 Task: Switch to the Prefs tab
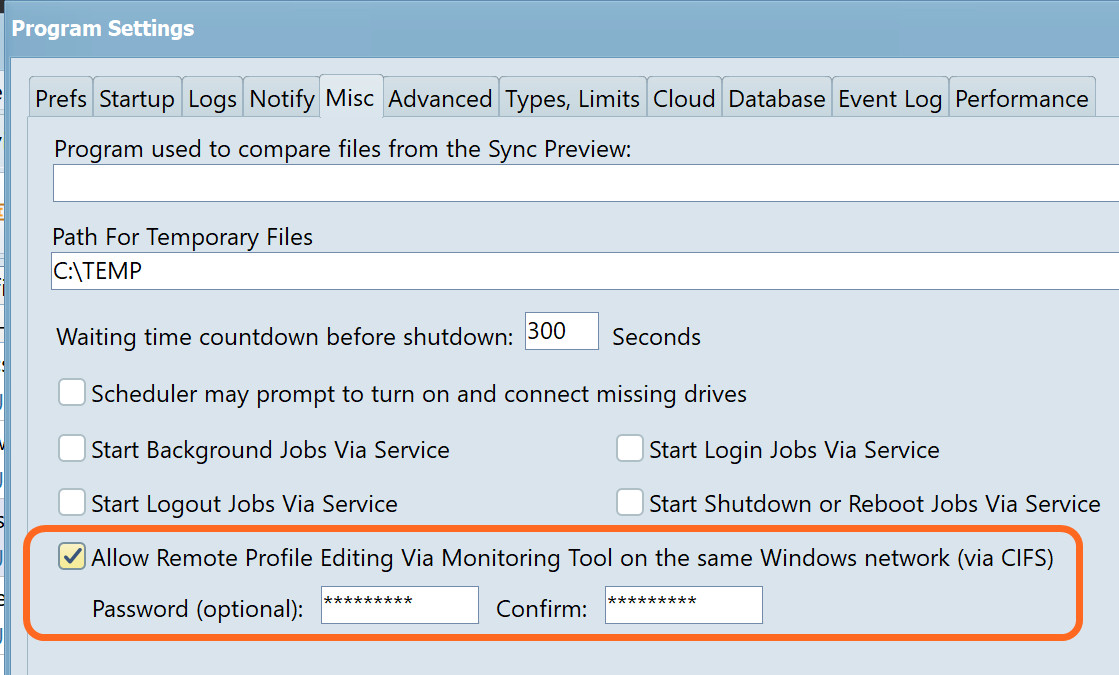point(59,98)
